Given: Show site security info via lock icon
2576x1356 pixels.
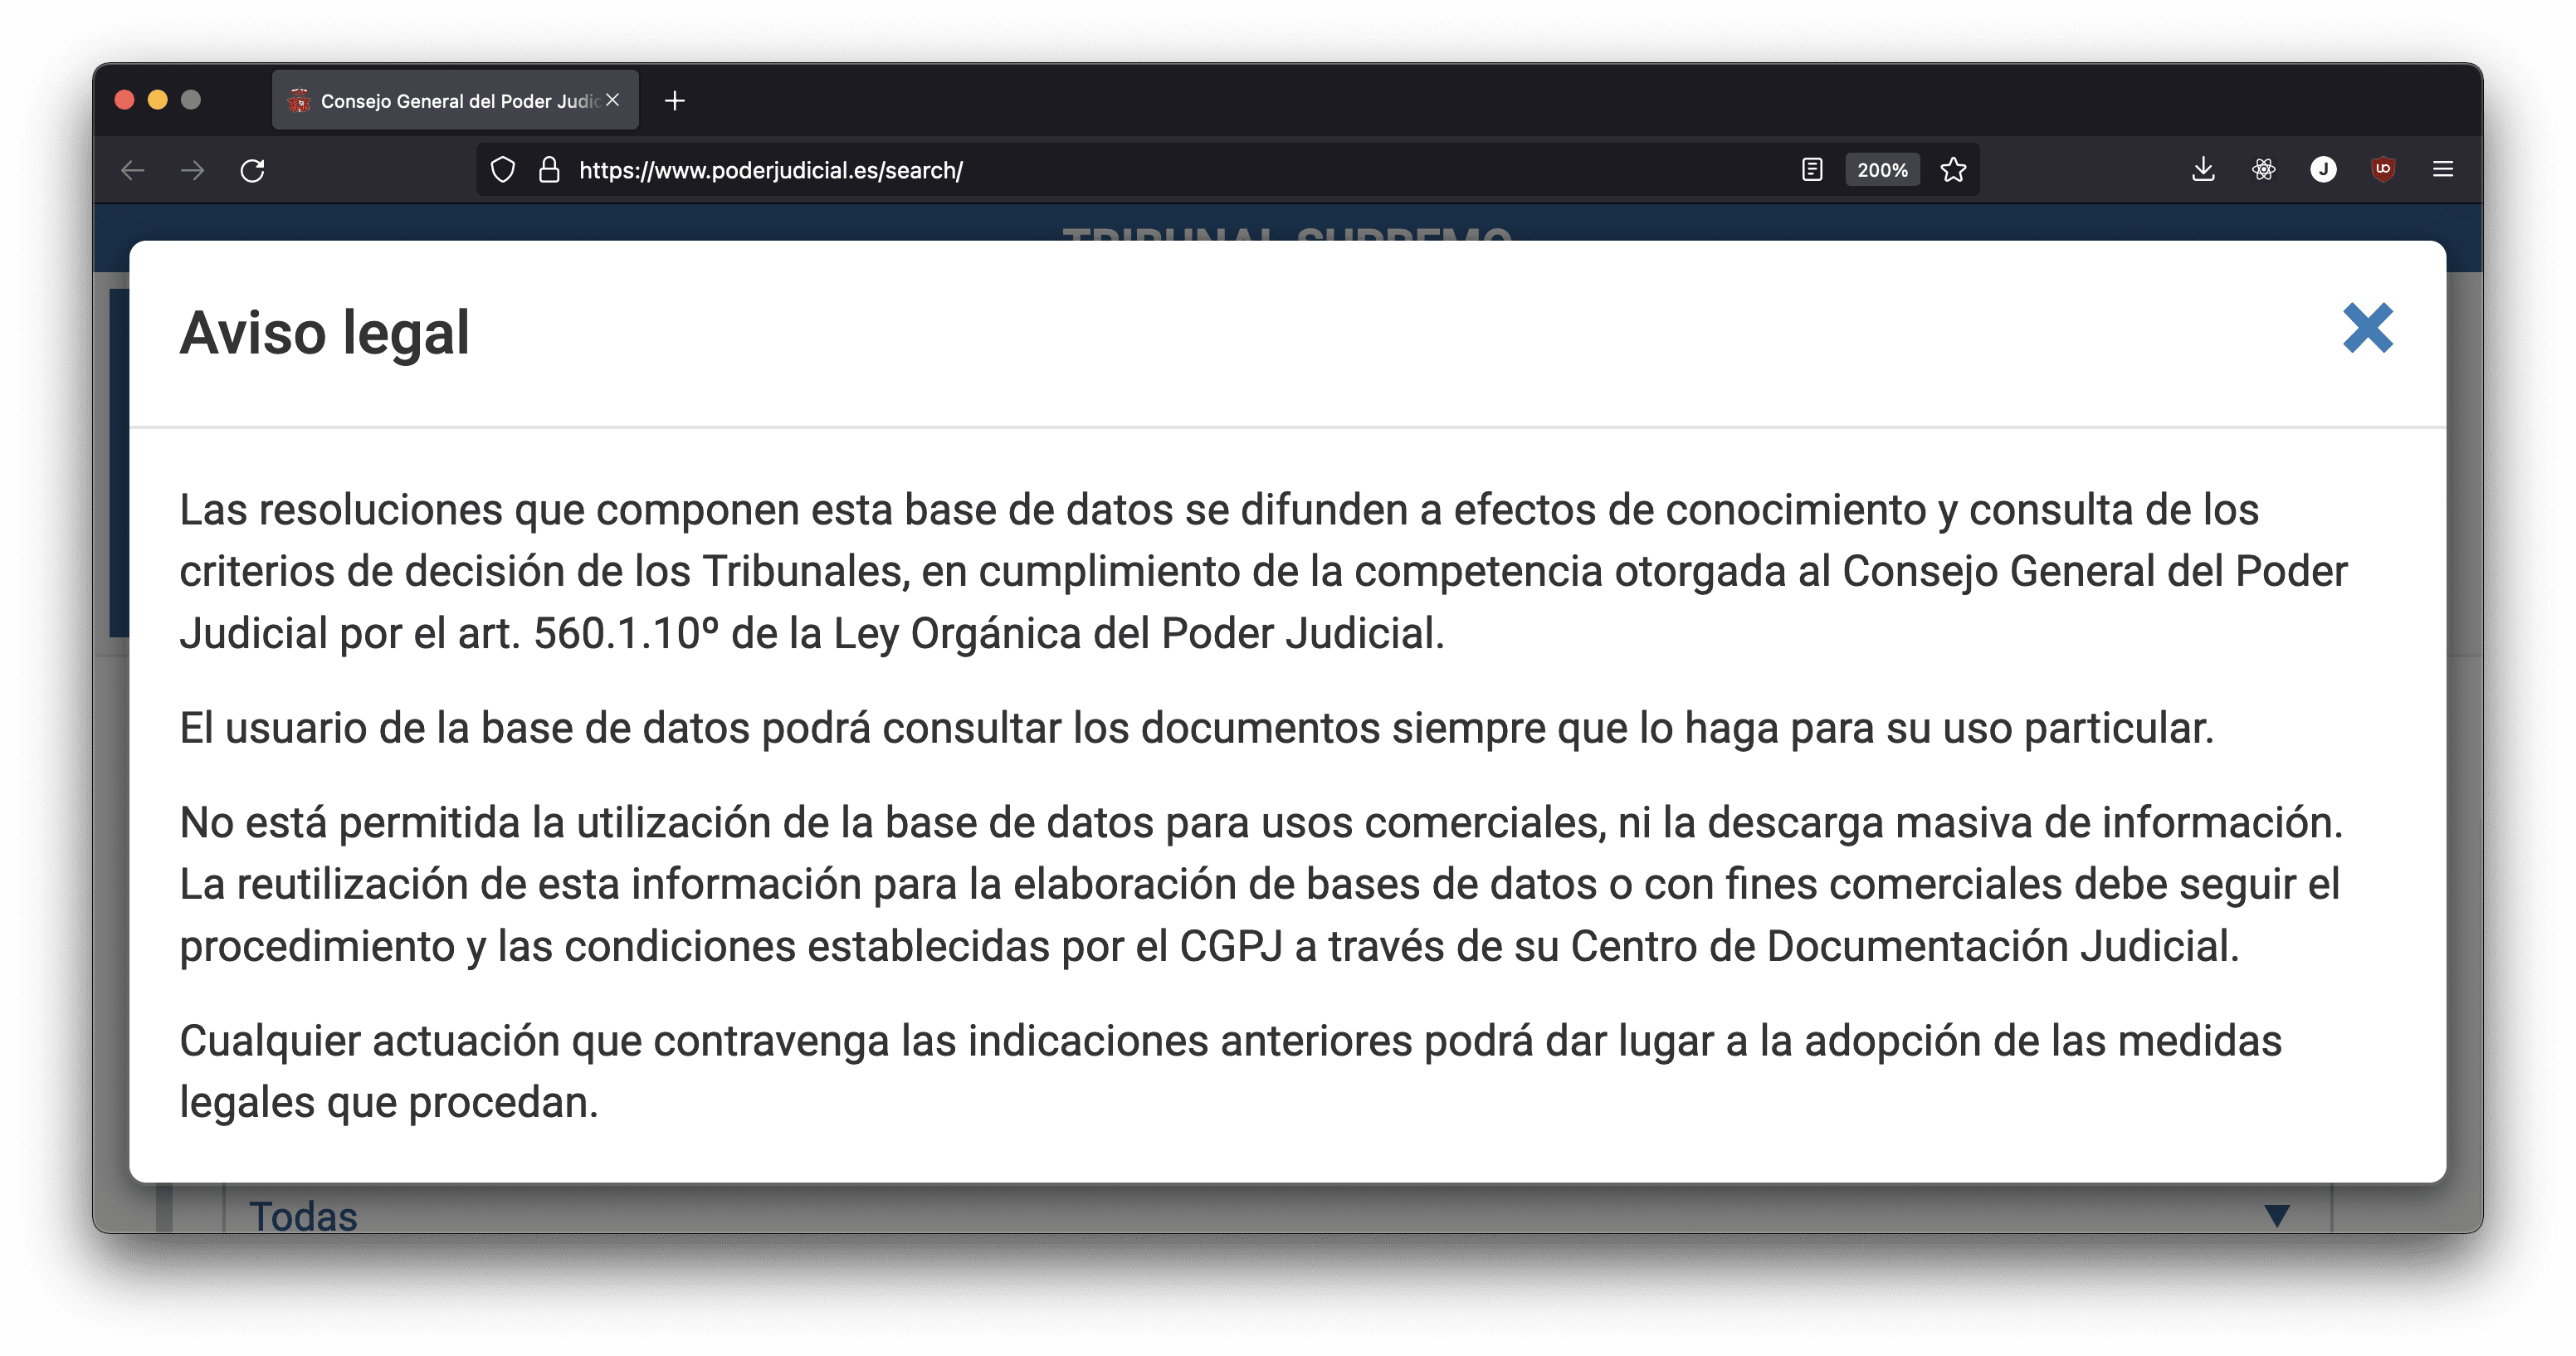Looking at the screenshot, I should tap(549, 170).
